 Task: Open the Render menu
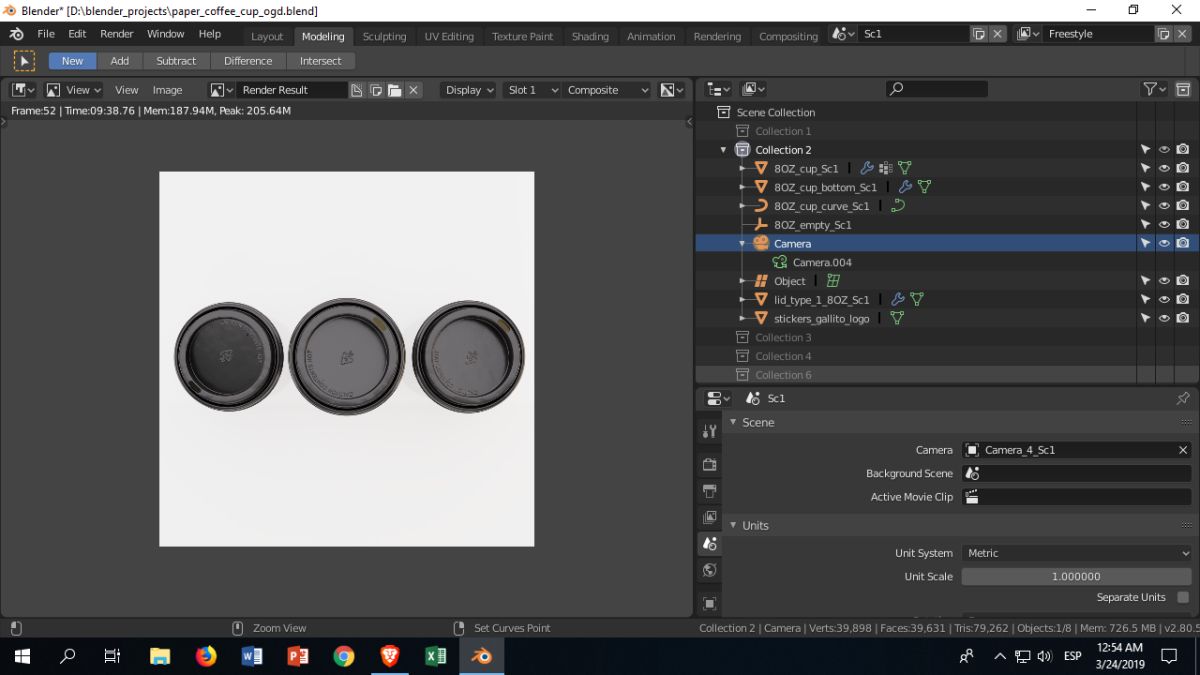point(117,34)
